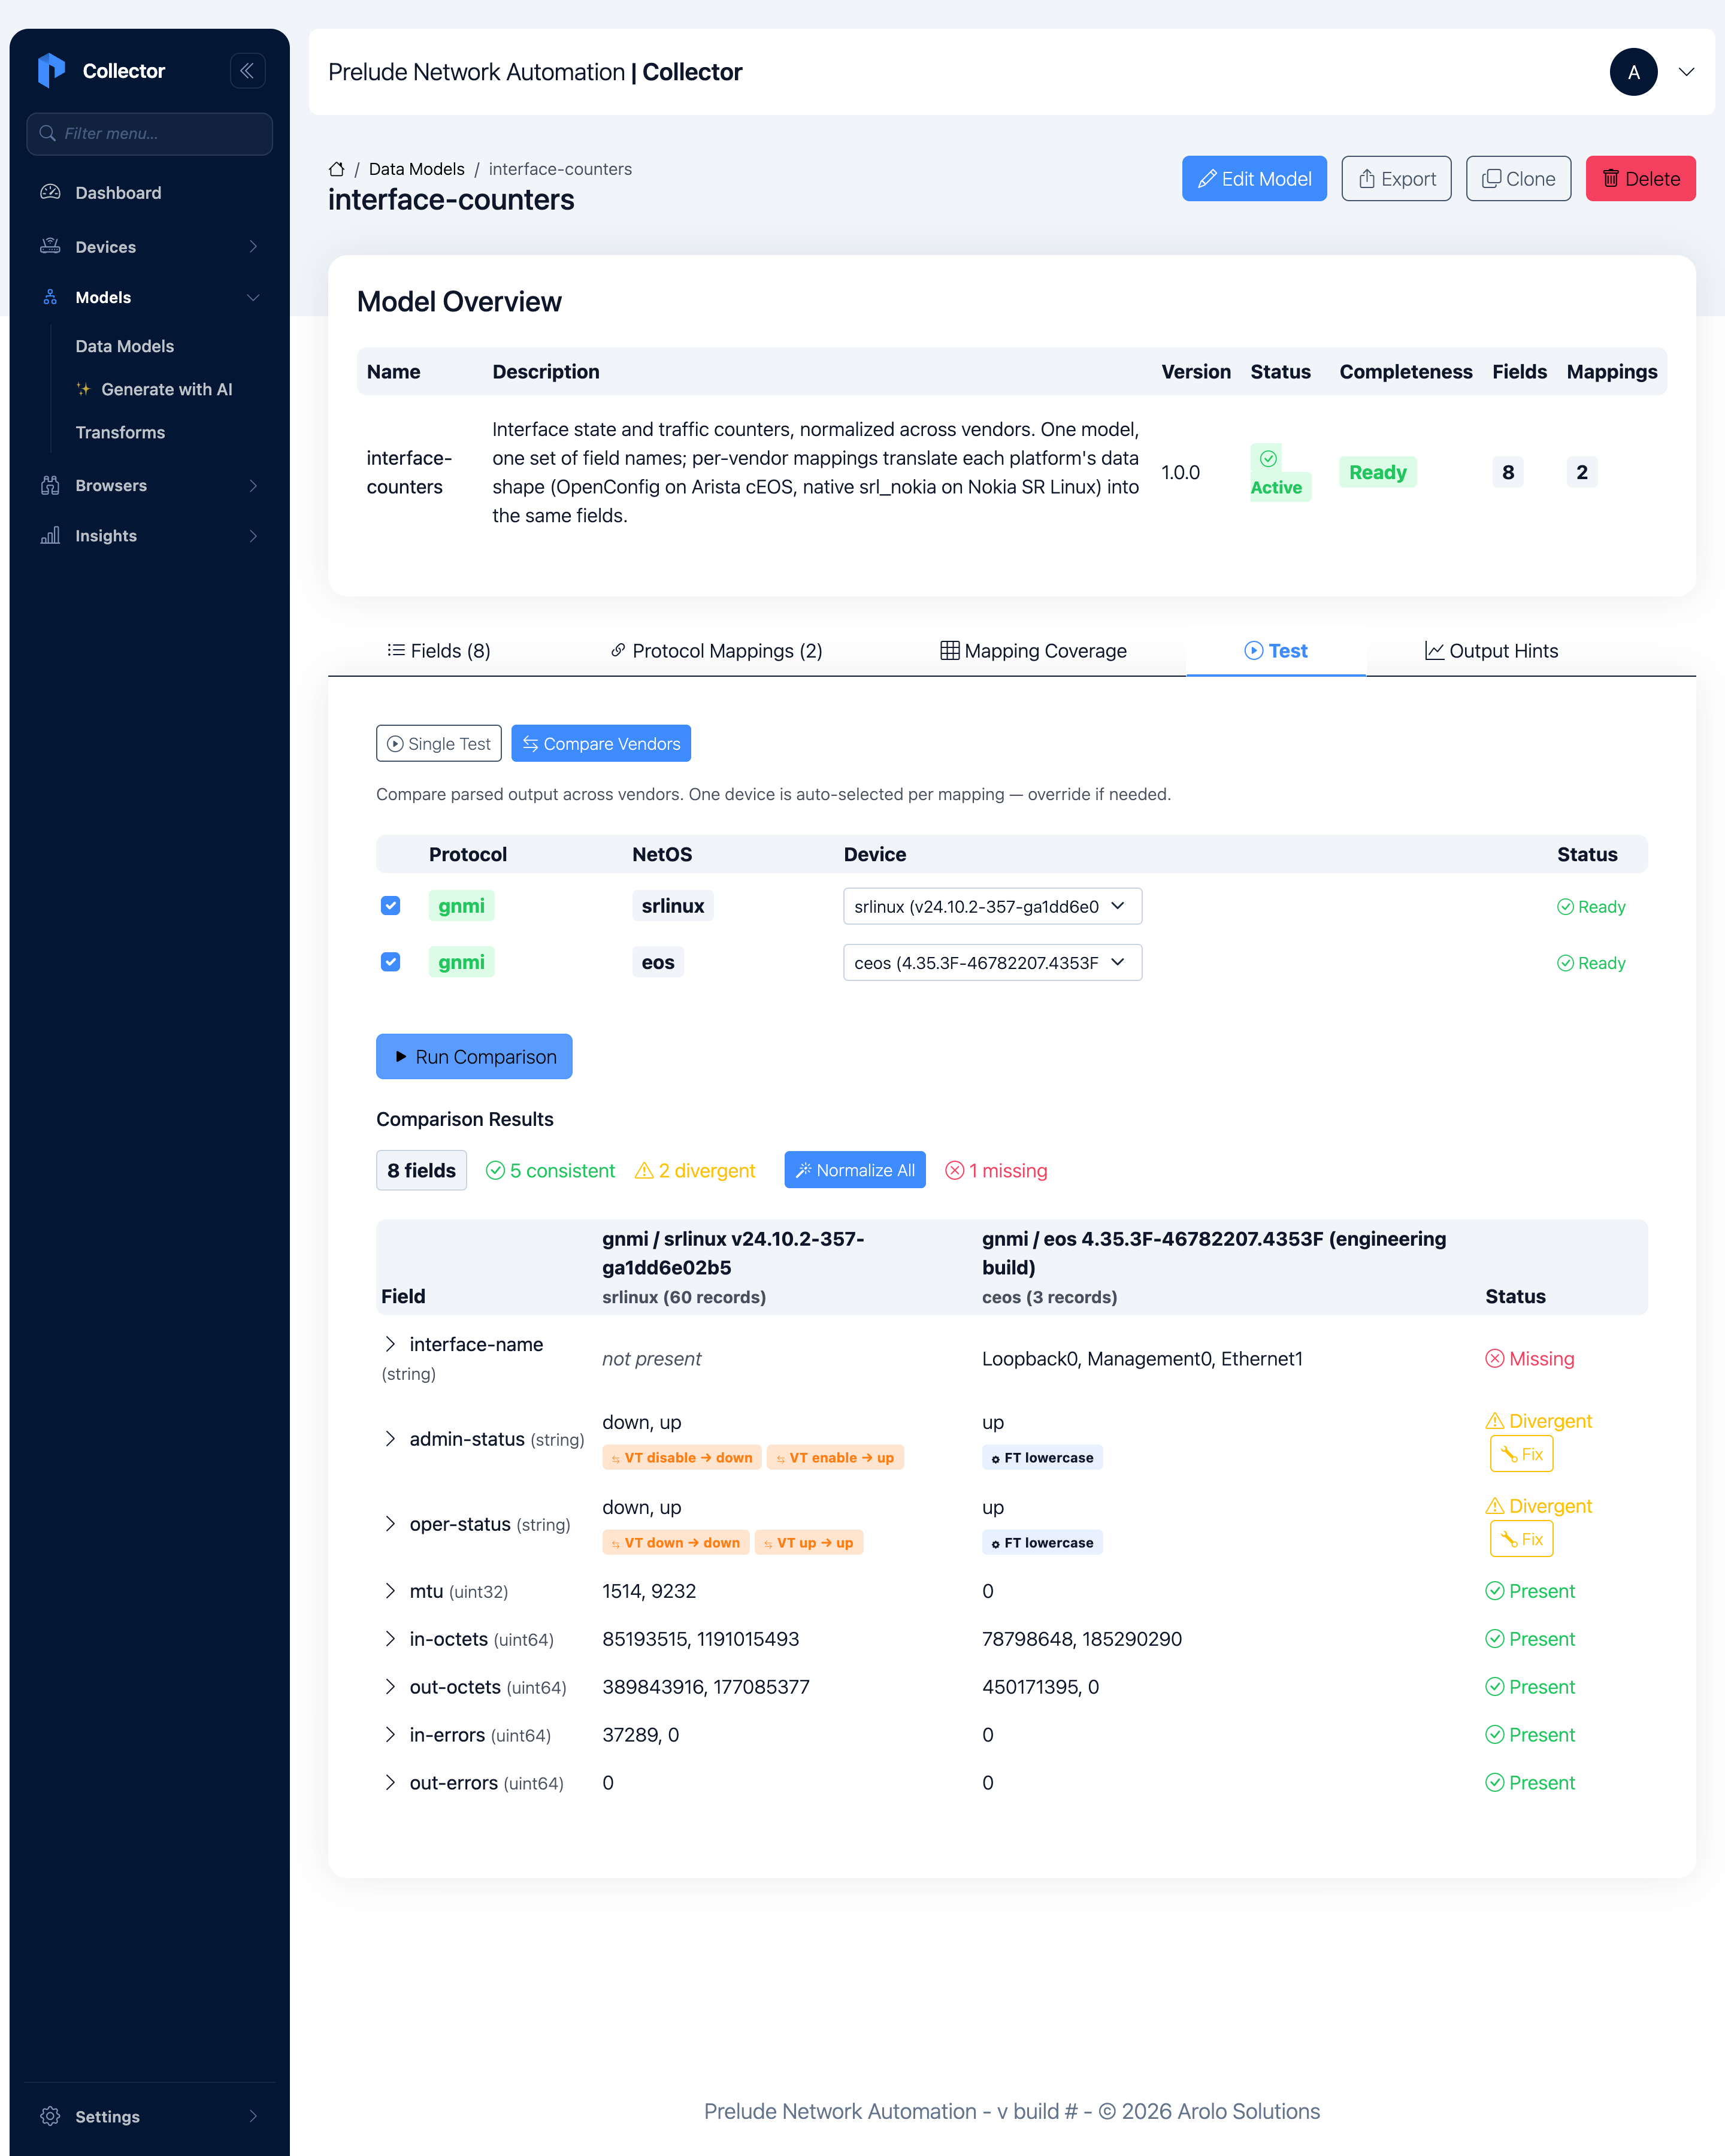Expand the oper-status field row
Screen dimensions: 1725x2156
(390, 1524)
